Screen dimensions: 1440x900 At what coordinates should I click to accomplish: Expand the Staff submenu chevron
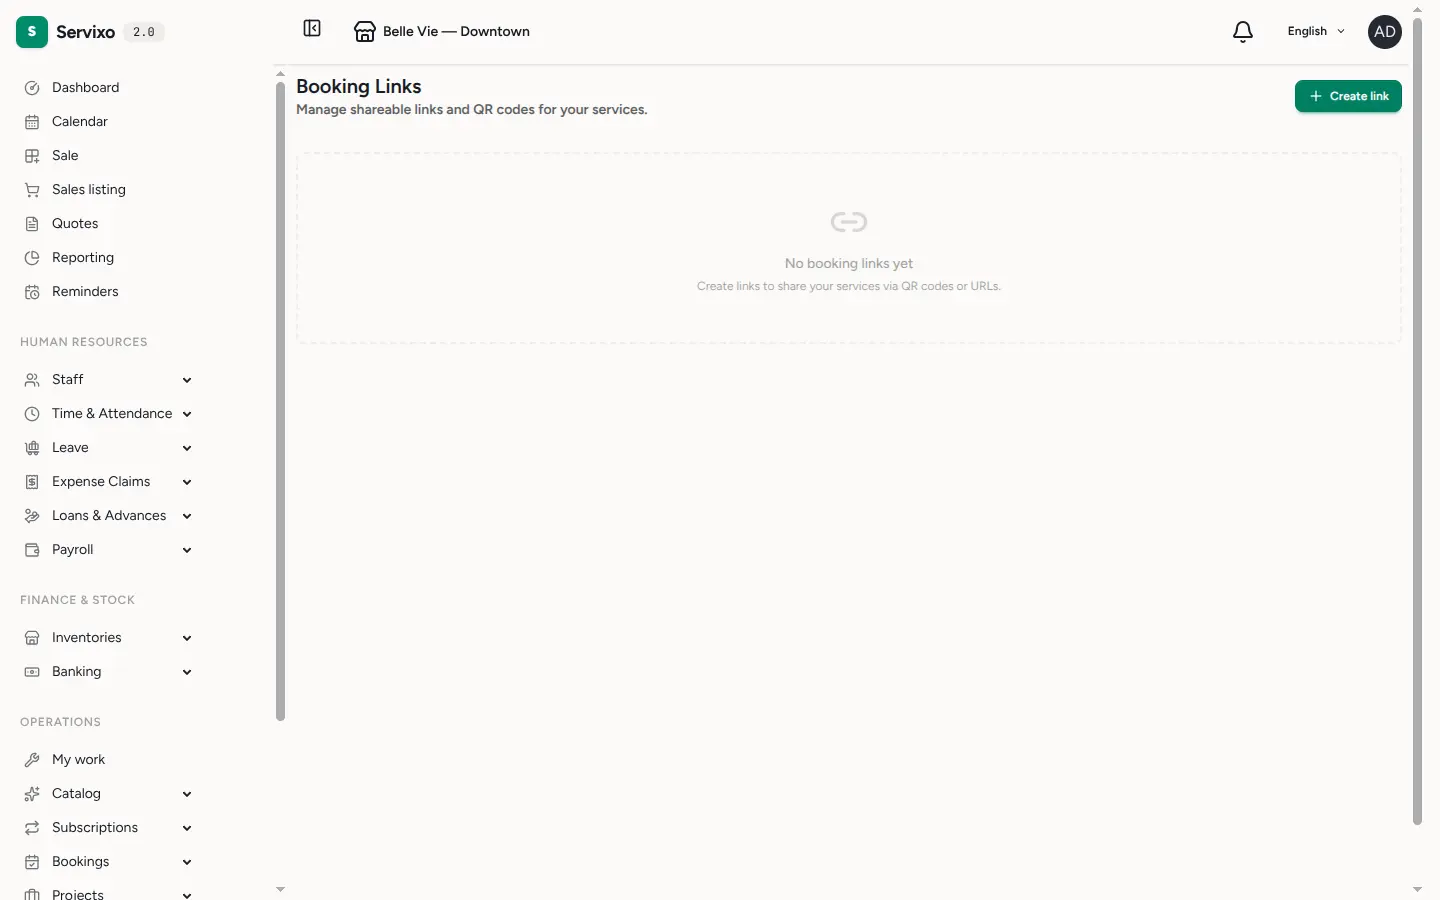point(187,380)
